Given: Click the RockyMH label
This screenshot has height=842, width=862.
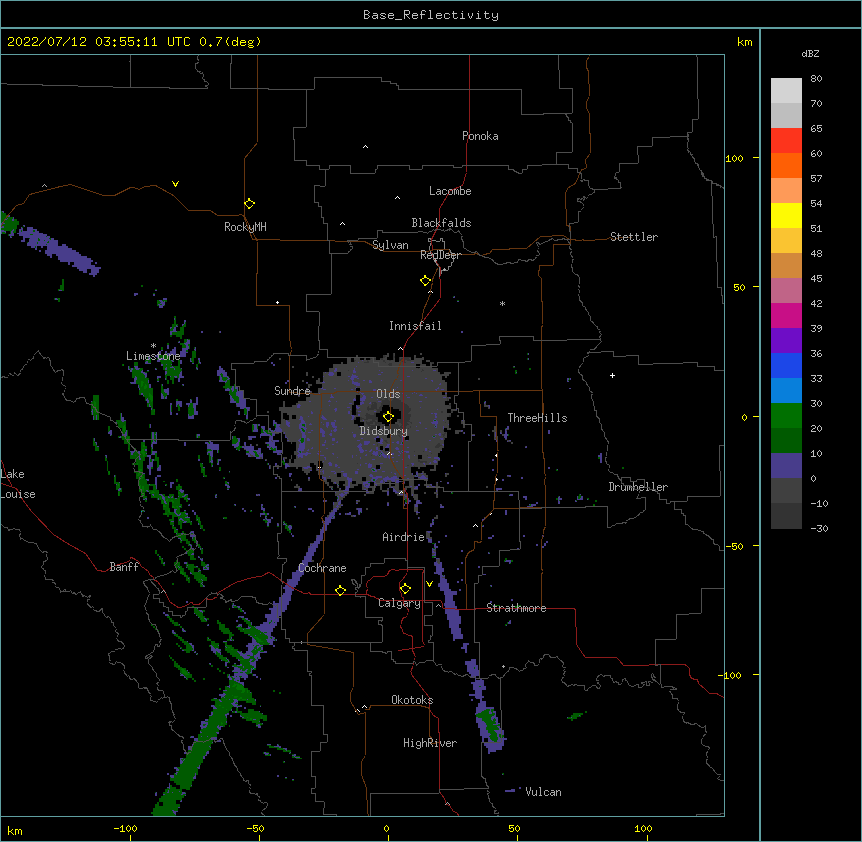Looking at the screenshot, I should coord(245,227).
